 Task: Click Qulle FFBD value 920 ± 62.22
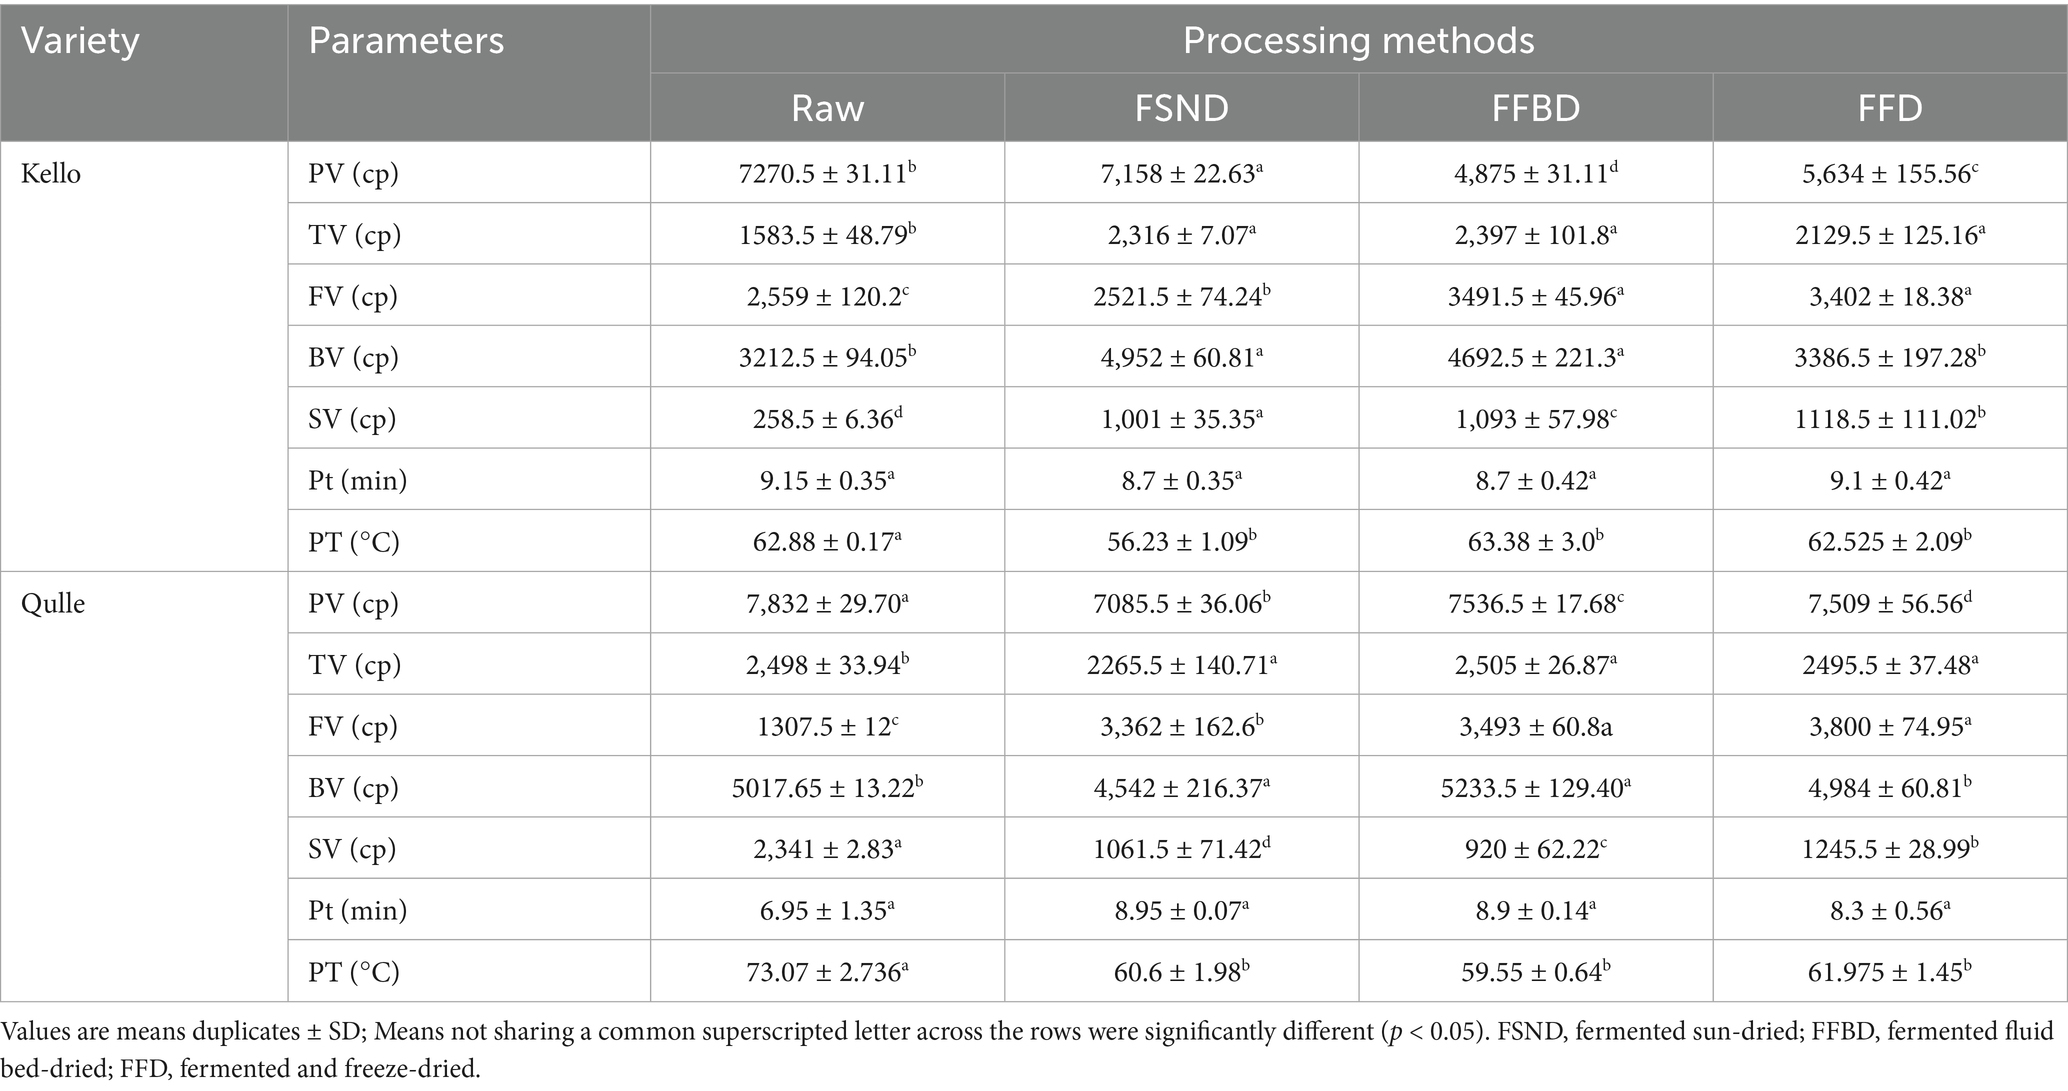pyautogui.click(x=1535, y=848)
